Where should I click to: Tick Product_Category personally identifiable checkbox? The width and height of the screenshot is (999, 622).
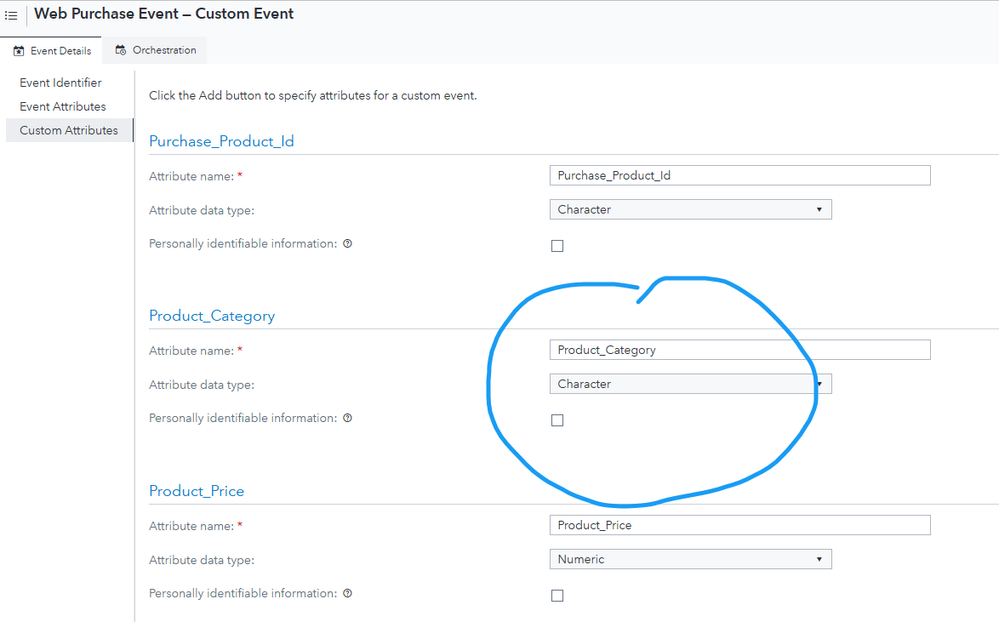click(558, 421)
